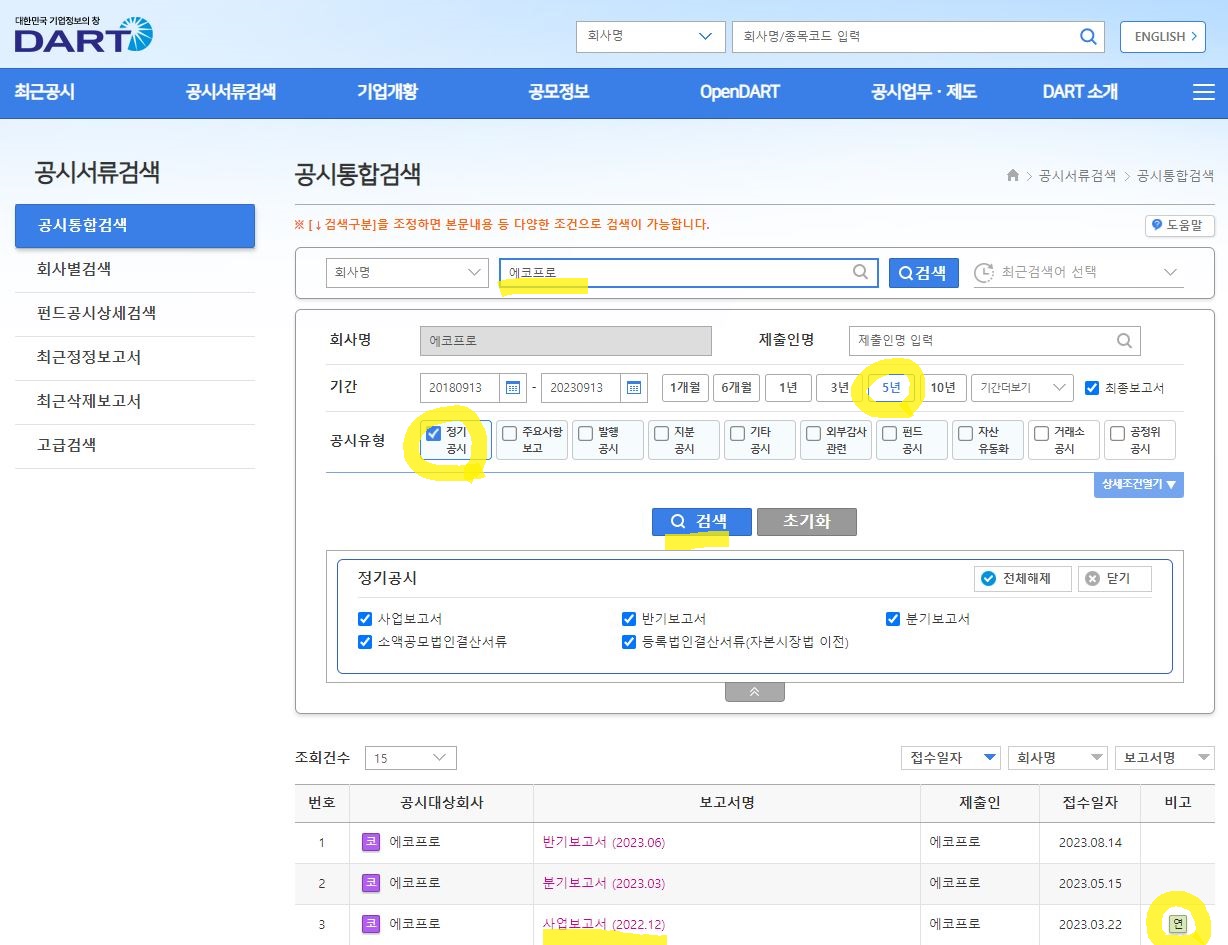The image size is (1228, 945).
Task: Open the 기업개황 menu
Action: coord(387,92)
